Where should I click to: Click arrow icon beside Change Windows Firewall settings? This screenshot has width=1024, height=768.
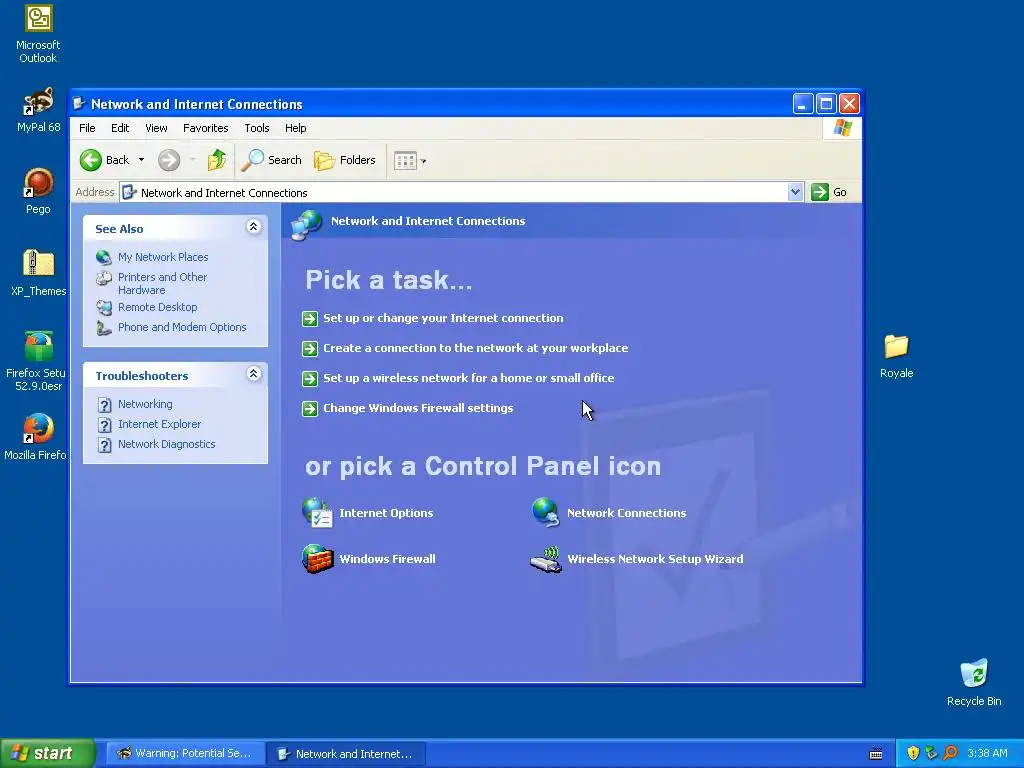[x=310, y=409]
